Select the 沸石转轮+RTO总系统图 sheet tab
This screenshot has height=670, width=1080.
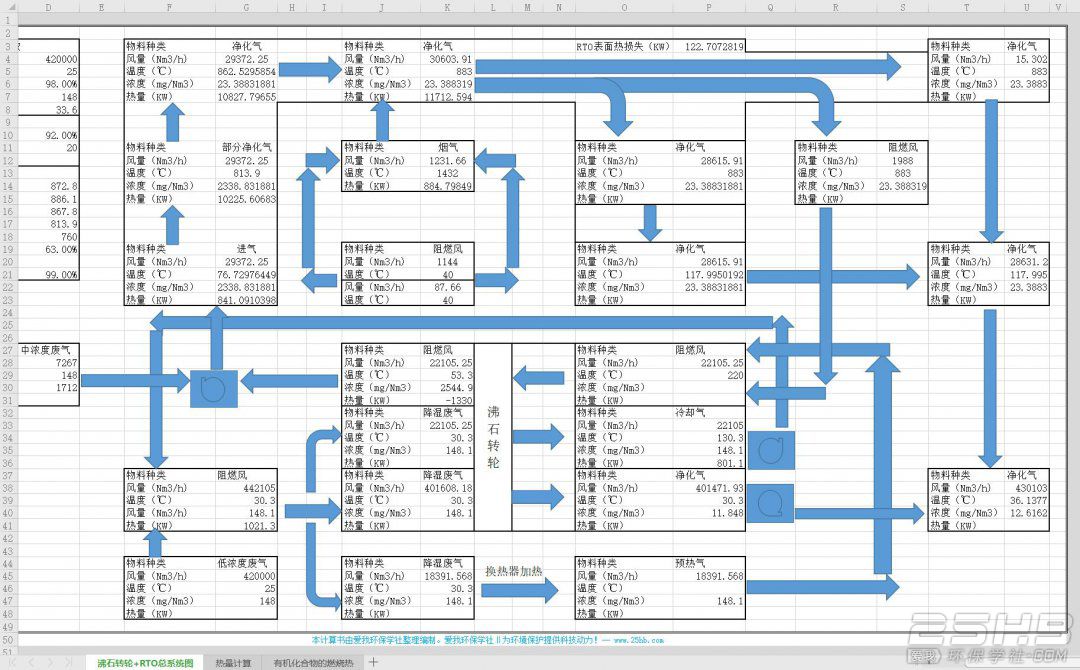[145, 663]
